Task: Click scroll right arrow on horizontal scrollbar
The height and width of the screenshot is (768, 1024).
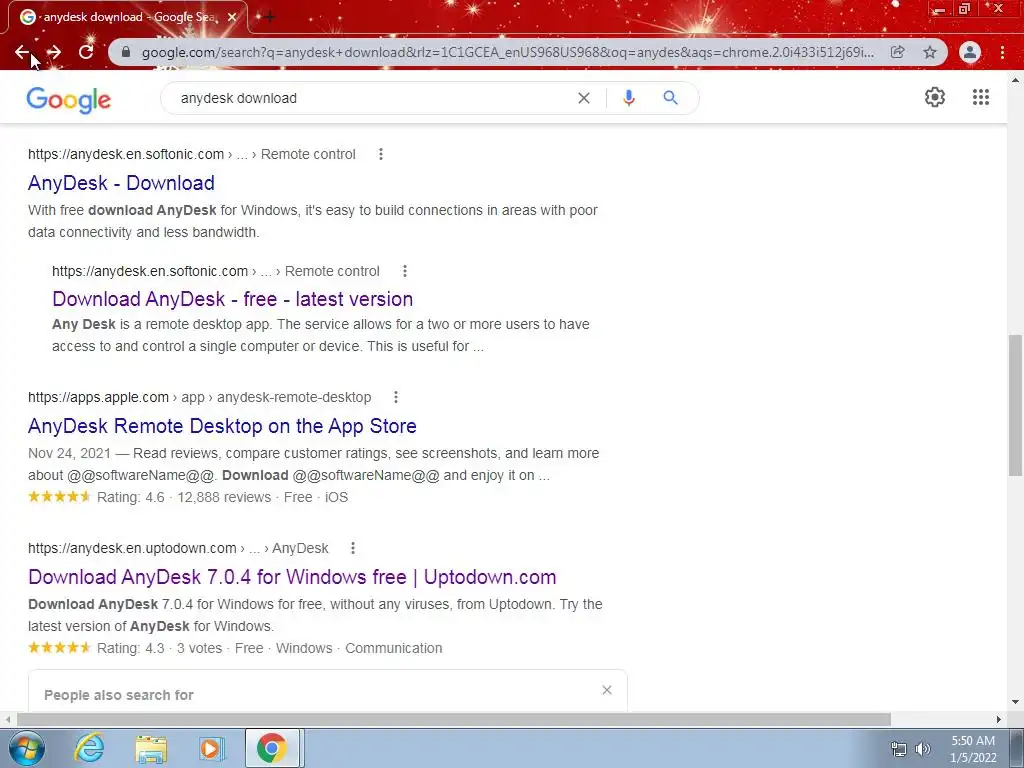Action: 999,719
